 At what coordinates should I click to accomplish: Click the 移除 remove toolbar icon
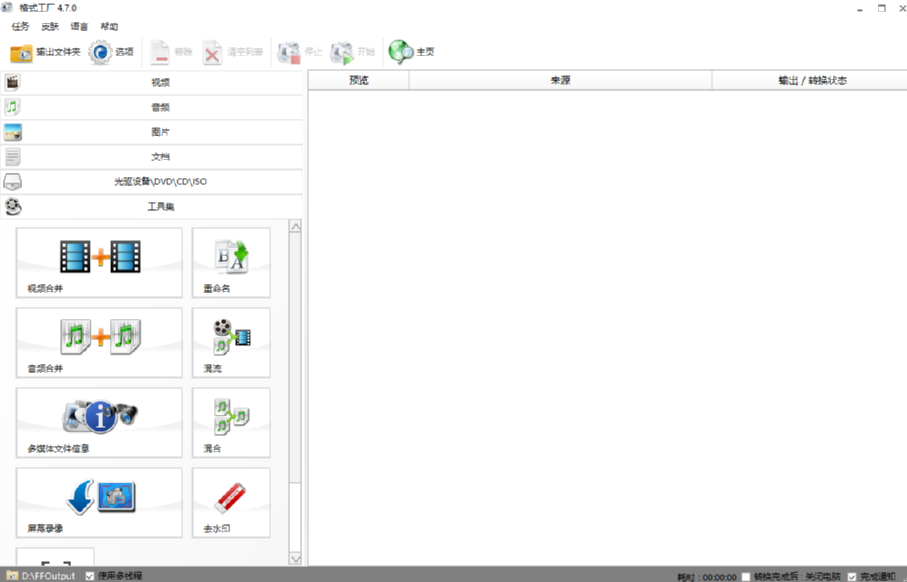(160, 52)
